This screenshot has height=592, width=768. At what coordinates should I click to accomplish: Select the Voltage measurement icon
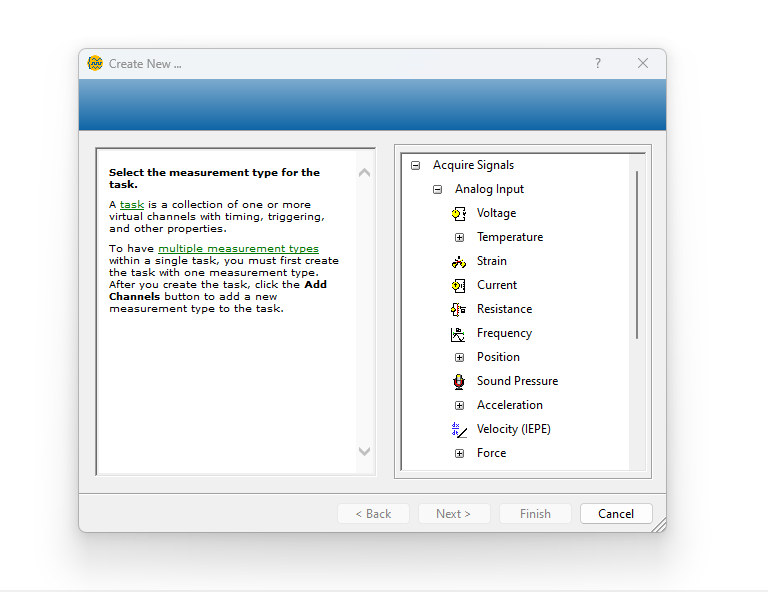tap(458, 213)
